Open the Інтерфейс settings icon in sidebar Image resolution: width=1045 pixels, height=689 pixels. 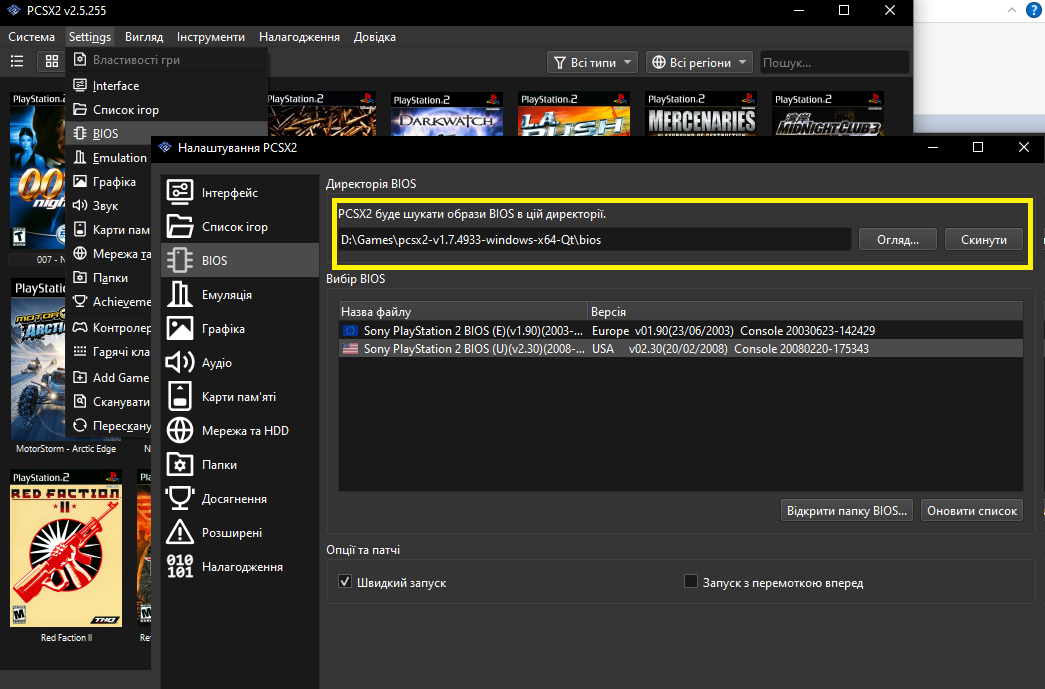[179, 192]
